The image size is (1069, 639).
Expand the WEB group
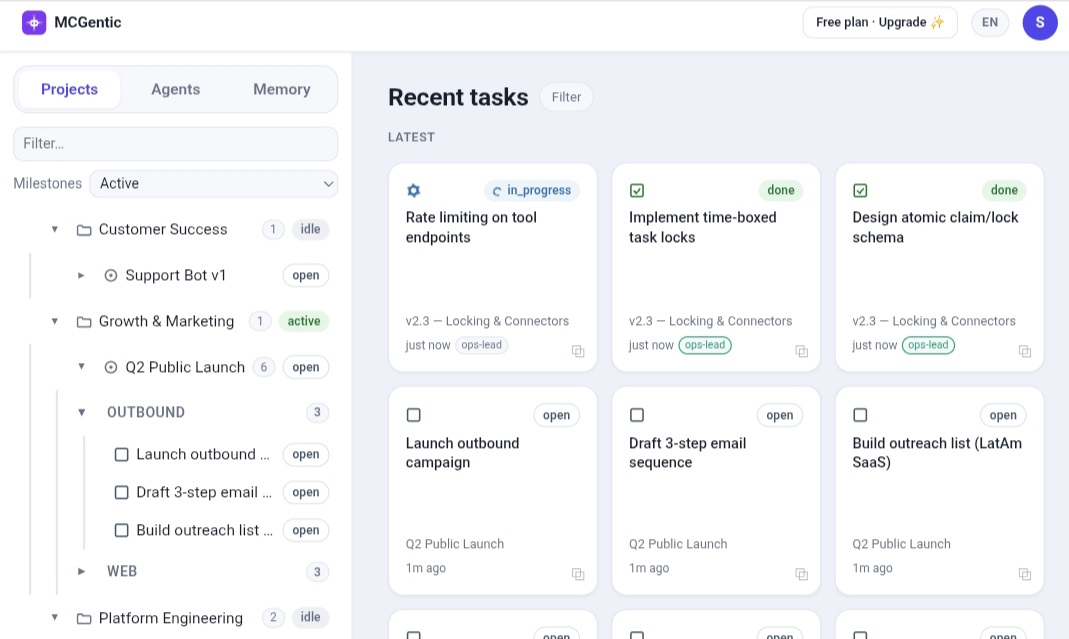pyautogui.click(x=81, y=571)
